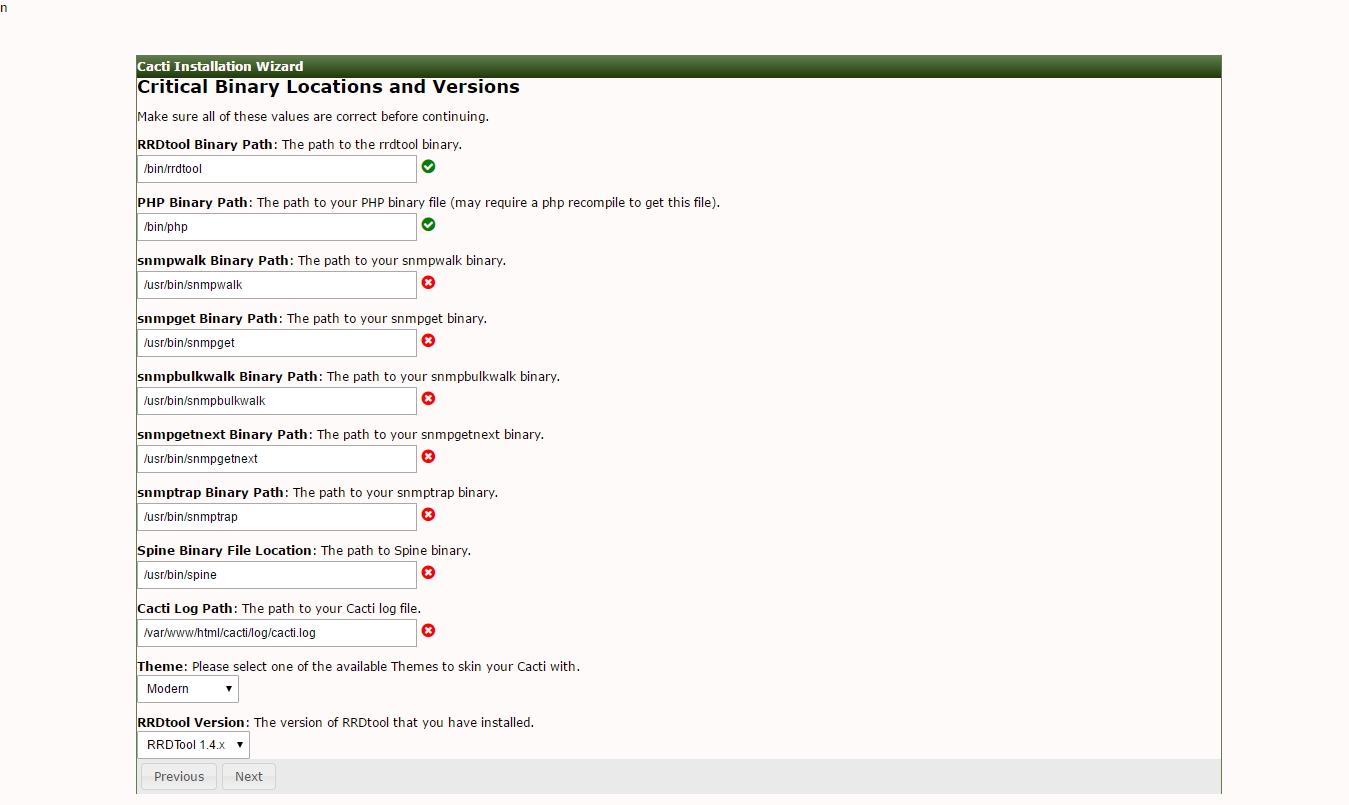
Task: Edit the Spine Binary File Location field
Action: point(277,575)
